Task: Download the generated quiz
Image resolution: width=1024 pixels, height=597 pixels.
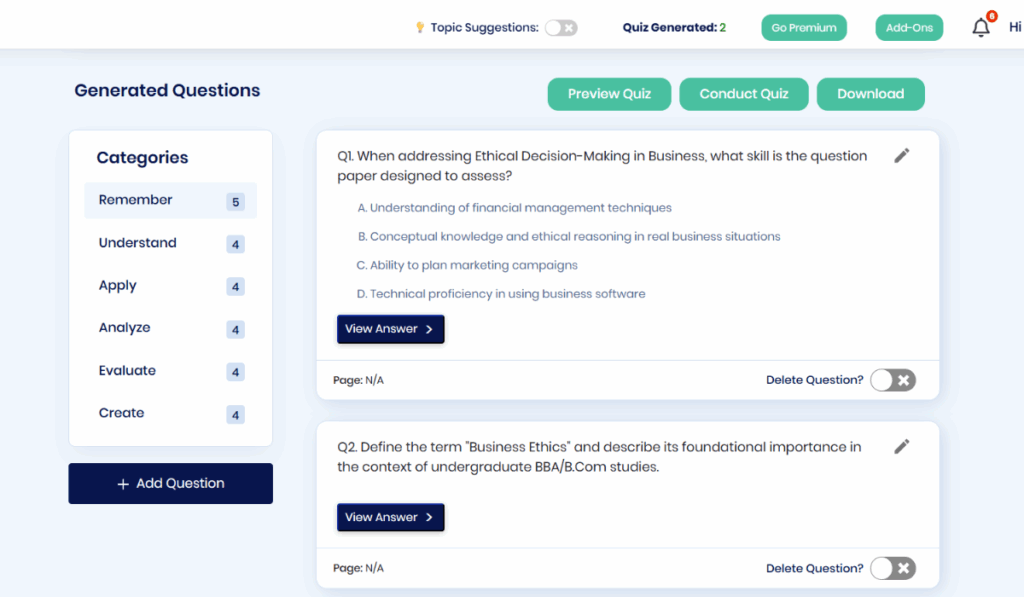Action: (870, 94)
